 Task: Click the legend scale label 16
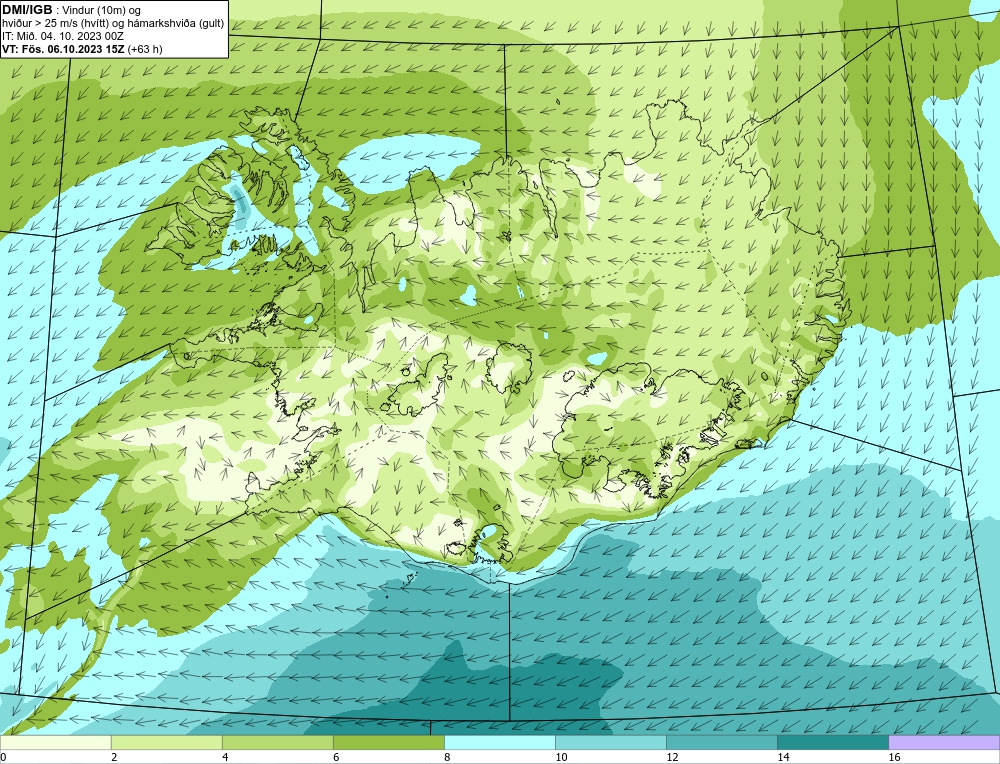tap(894, 757)
